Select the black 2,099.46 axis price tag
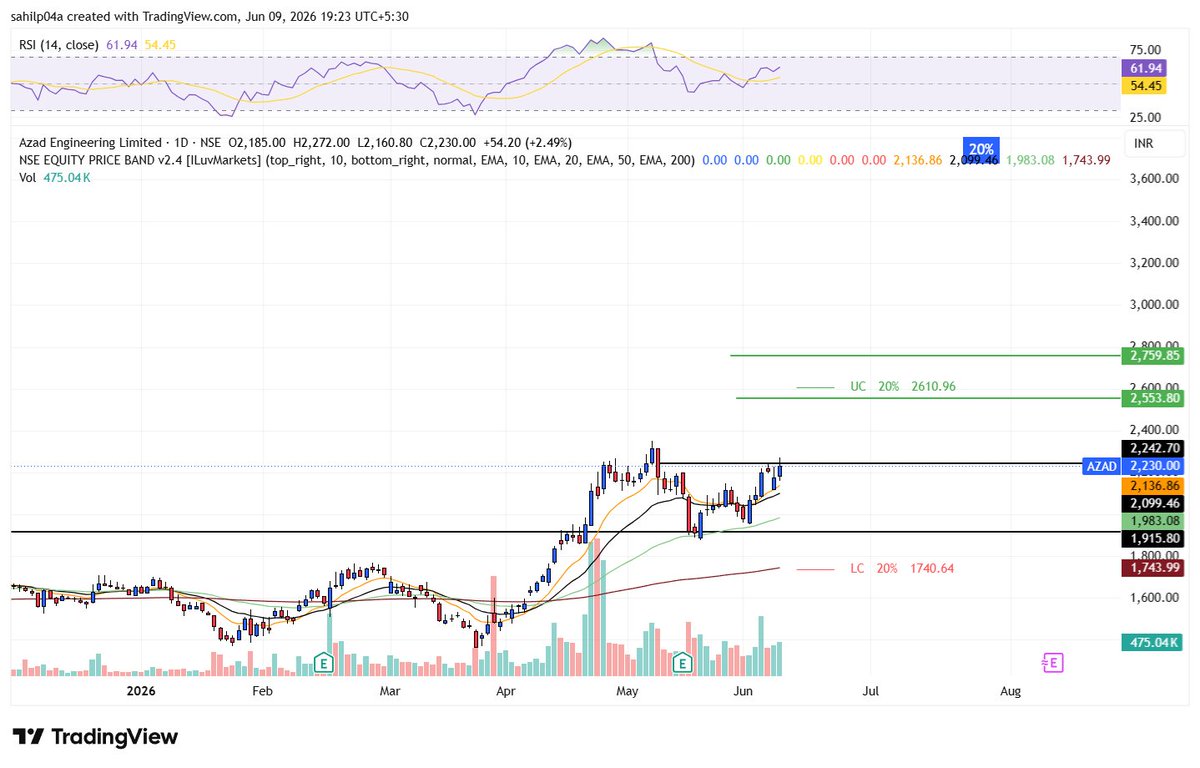This screenshot has width=1200, height=768. tap(1153, 503)
